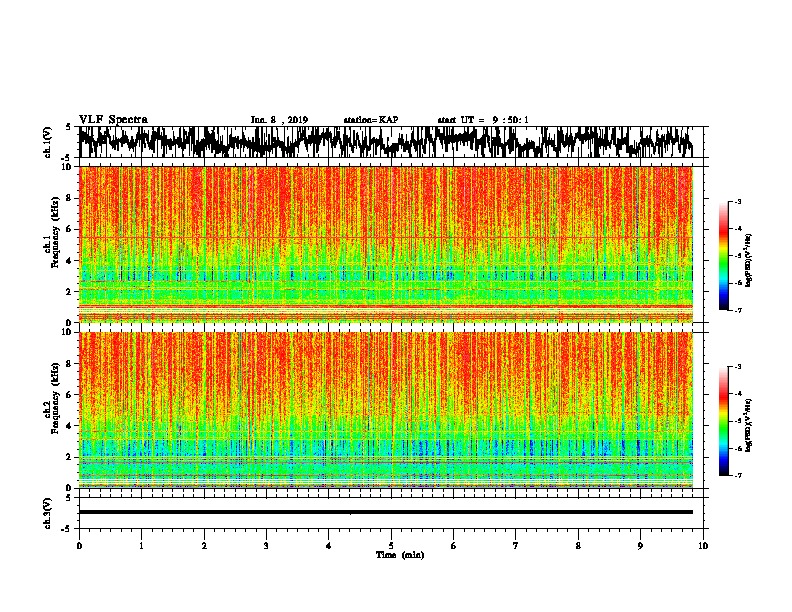Click the "-3" label on ch.1 color bar
Screen dimensions: 792x612
(737, 201)
